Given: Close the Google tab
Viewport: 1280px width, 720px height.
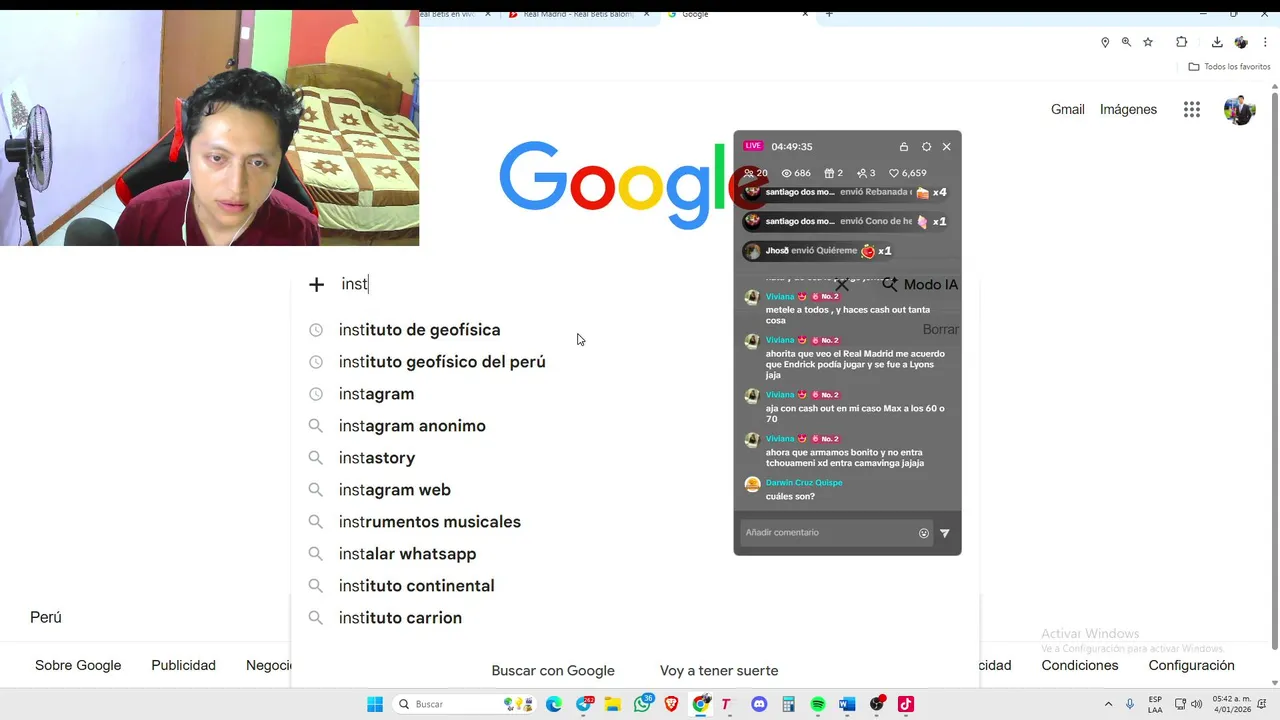Looking at the screenshot, I should [x=805, y=14].
